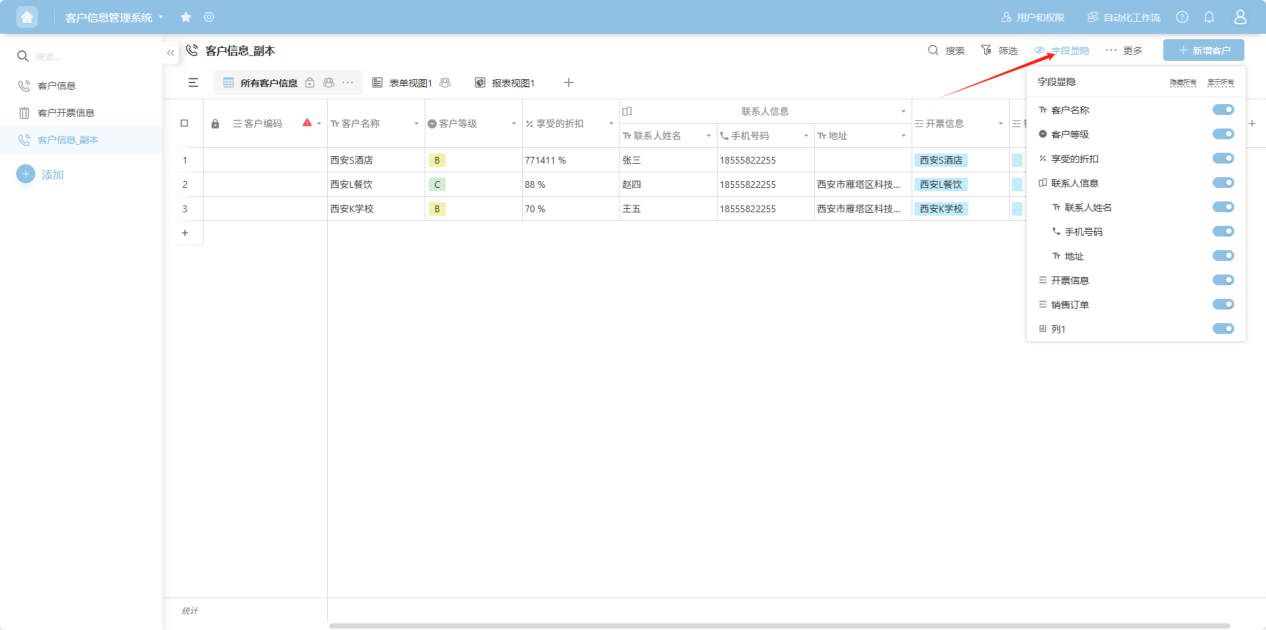
Task: Toggle off 客户名称 field visibility
Action: (1222, 110)
